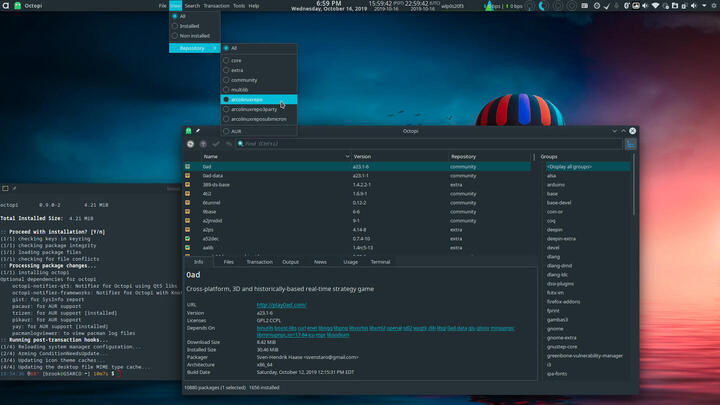Open the File menu

(x=163, y=6)
